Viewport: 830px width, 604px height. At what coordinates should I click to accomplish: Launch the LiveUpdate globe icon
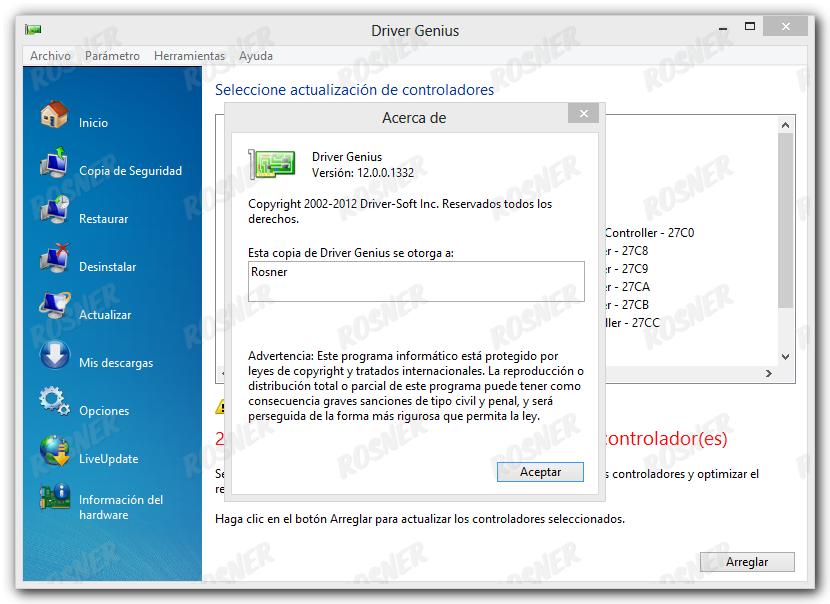pyautogui.click(x=55, y=450)
